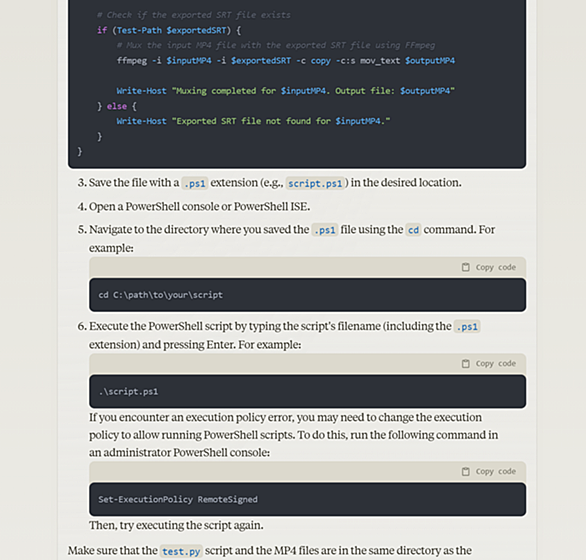This screenshot has width=586, height=560.
Task: Click the '.\script.ps1' code line
Action: pyautogui.click(x=128, y=392)
